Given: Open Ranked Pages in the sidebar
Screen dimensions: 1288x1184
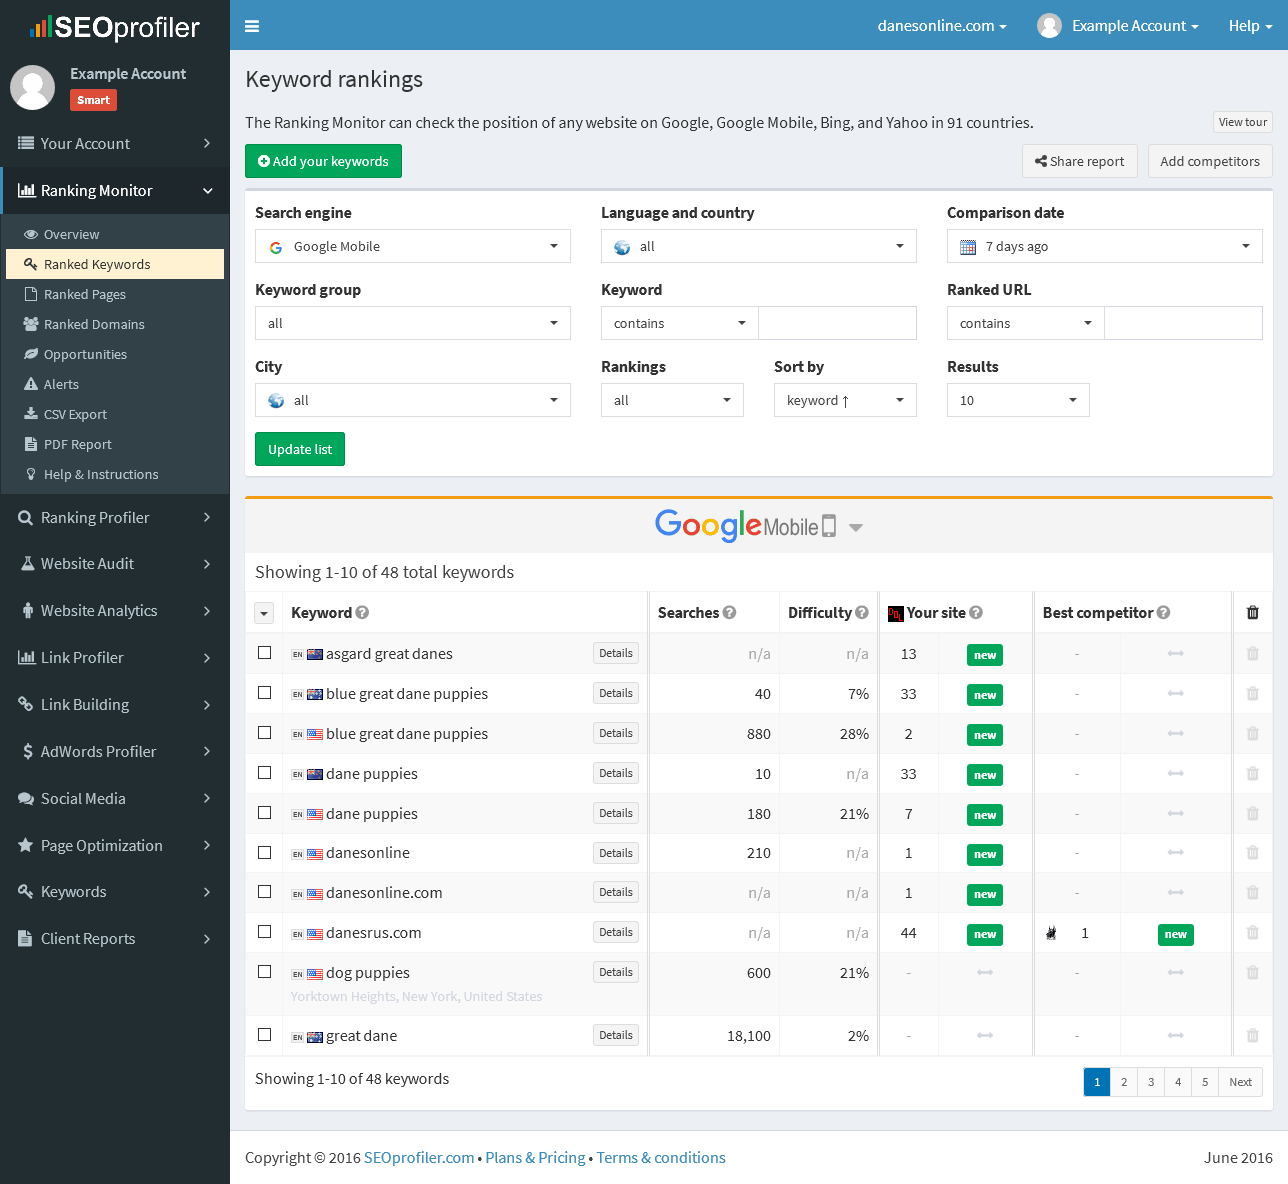Looking at the screenshot, I should [x=85, y=295].
